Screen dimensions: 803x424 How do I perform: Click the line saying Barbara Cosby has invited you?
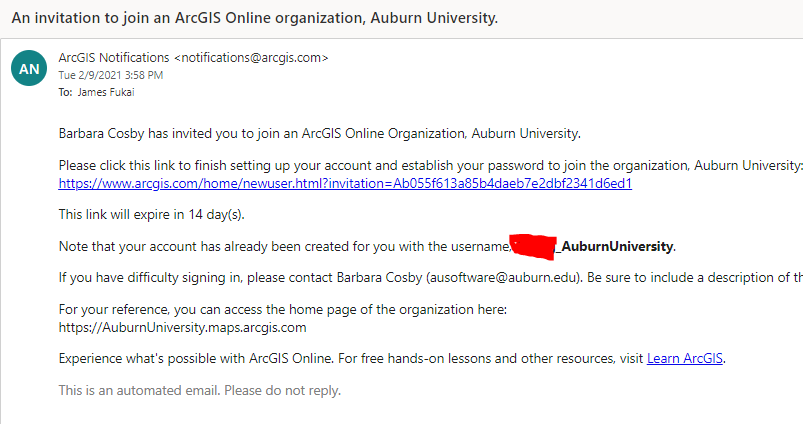coord(320,134)
